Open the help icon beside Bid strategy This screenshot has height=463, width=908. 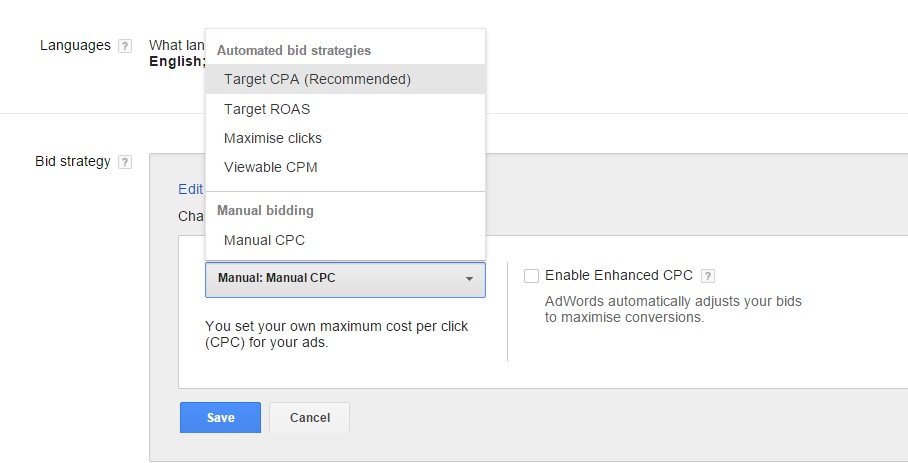coord(125,162)
